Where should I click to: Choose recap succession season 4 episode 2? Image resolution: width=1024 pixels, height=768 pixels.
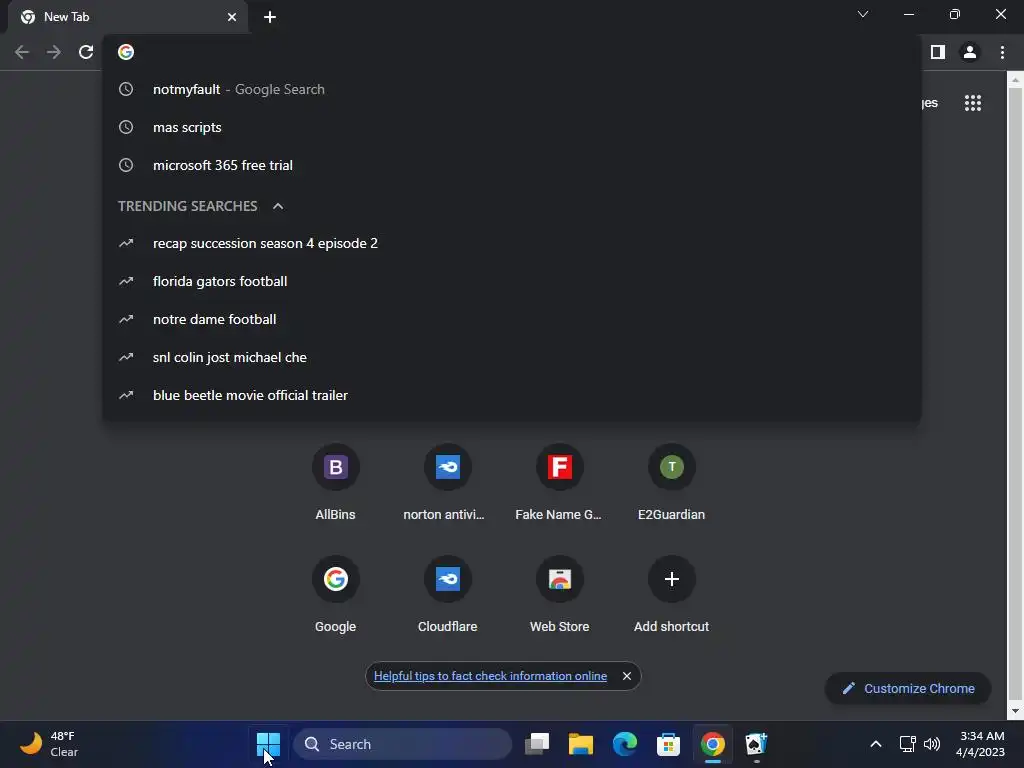click(512, 244)
